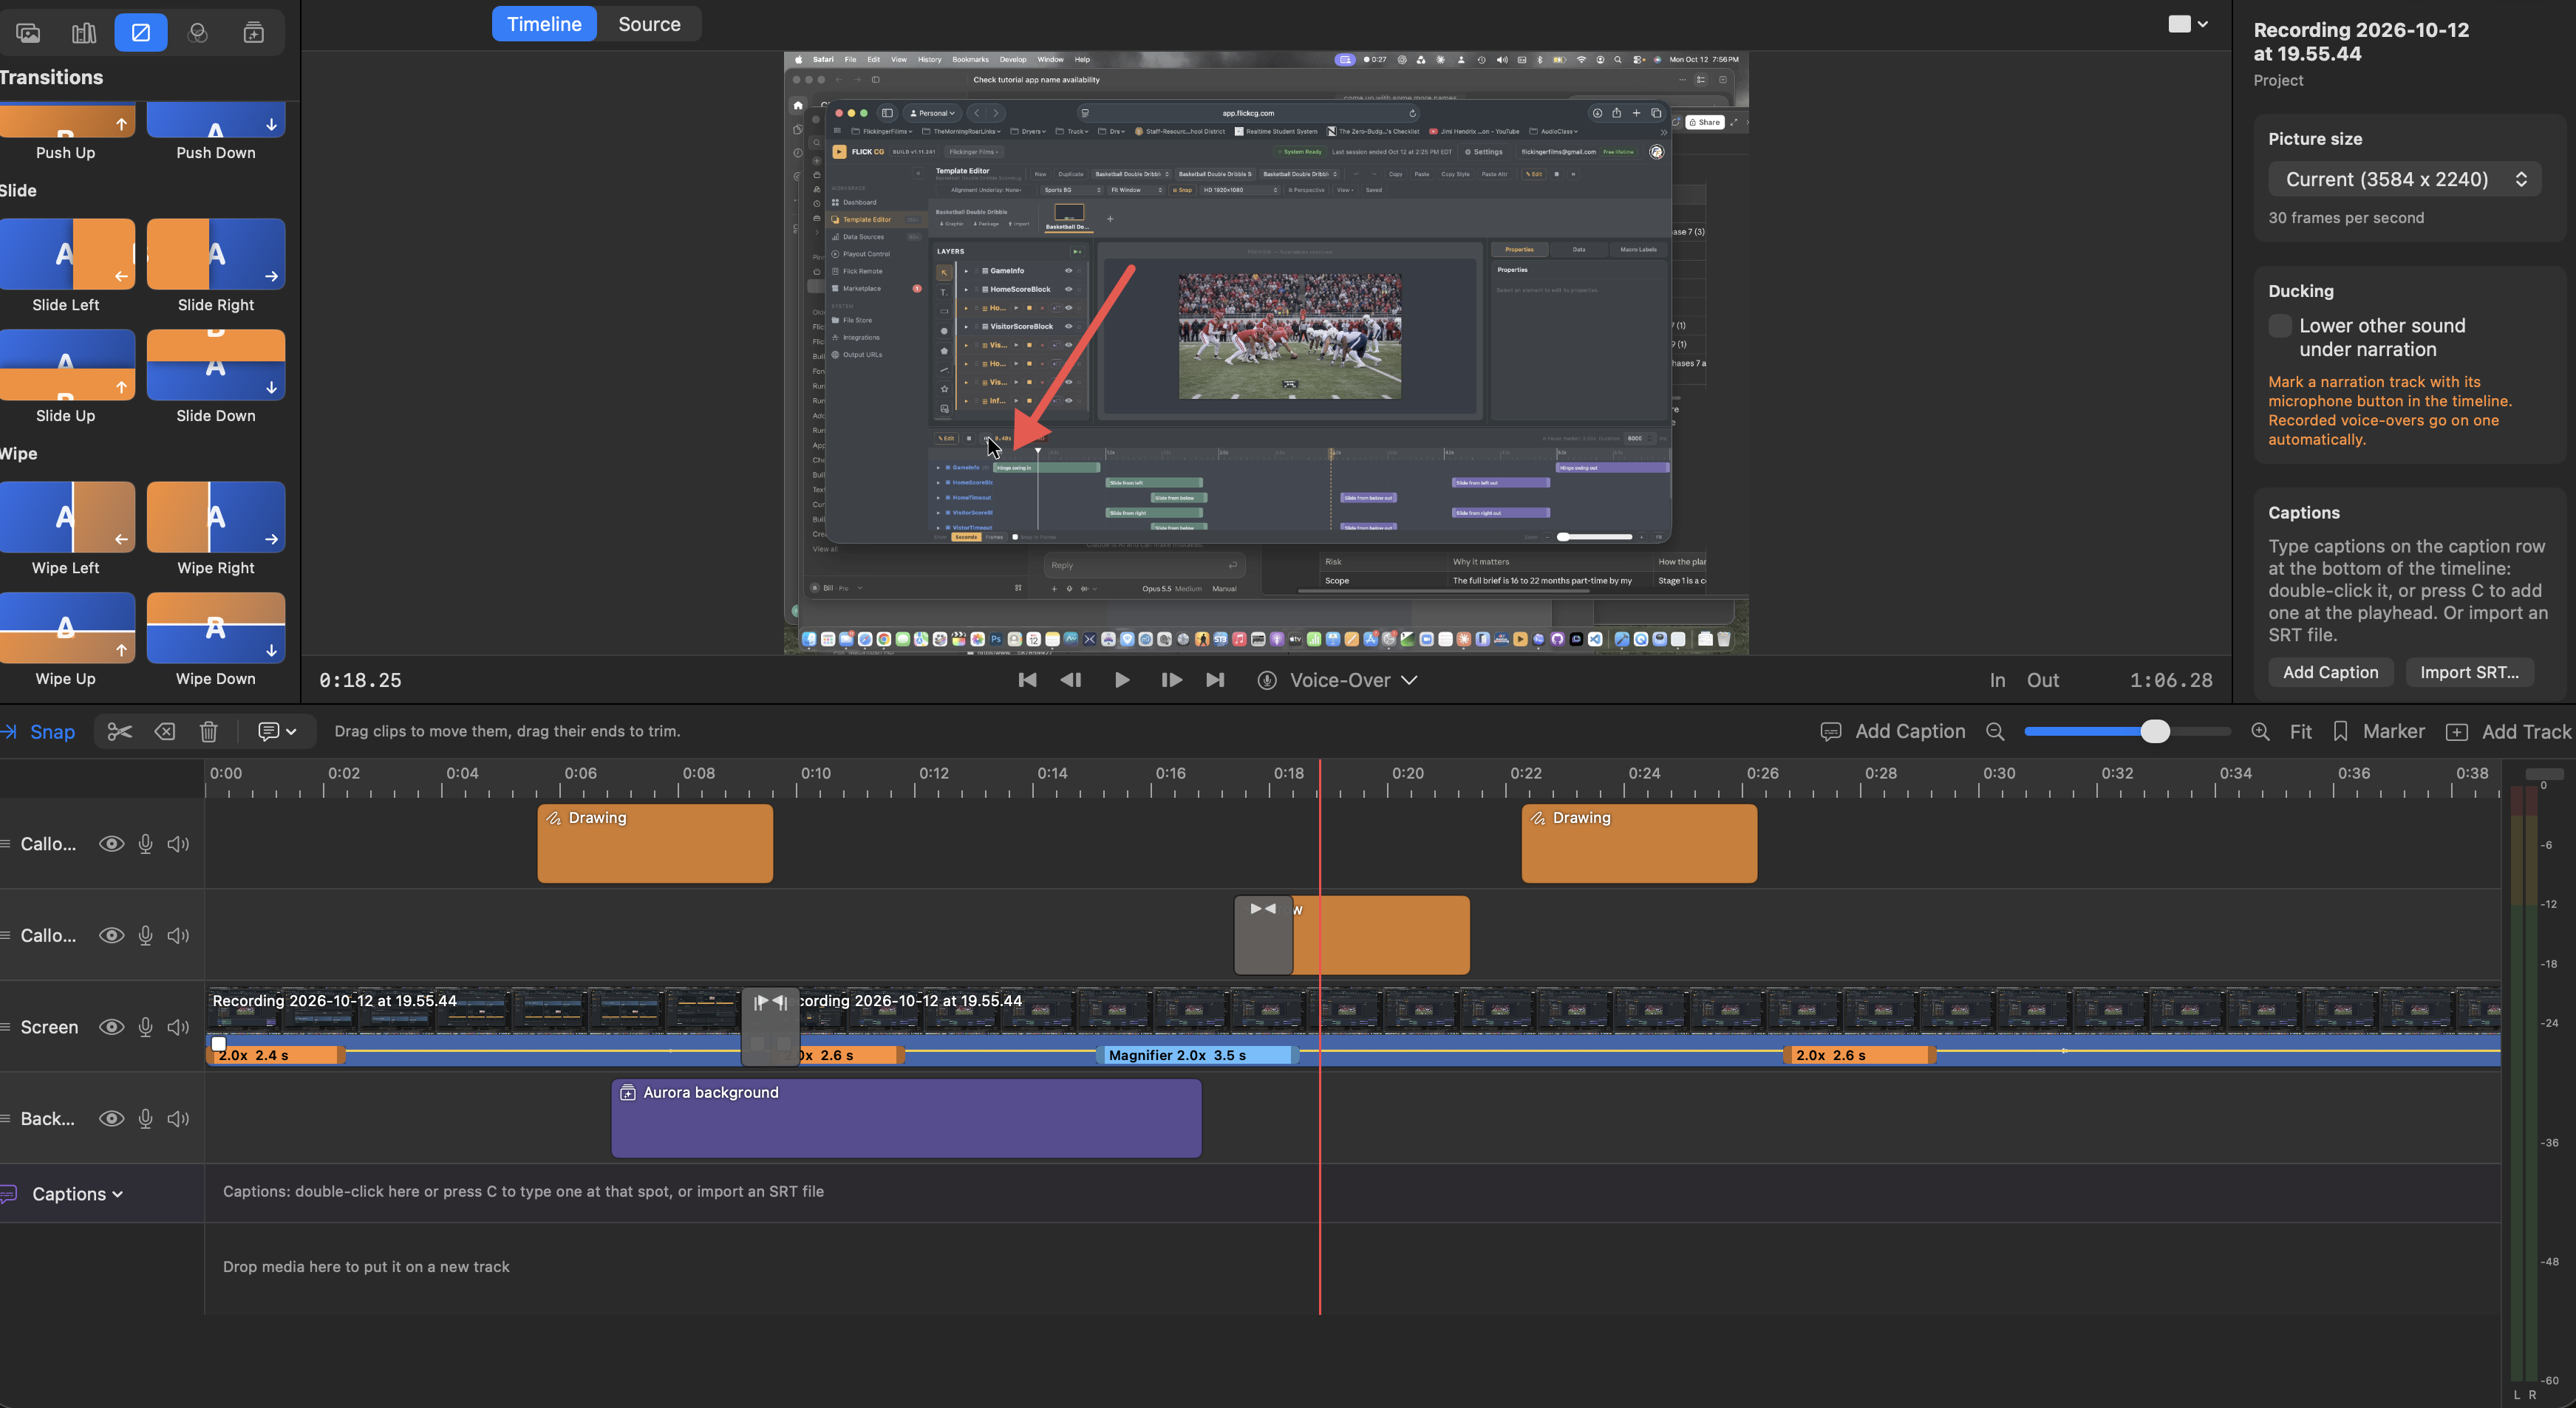
Task: Switch to the Timeline tab
Action: [544, 24]
